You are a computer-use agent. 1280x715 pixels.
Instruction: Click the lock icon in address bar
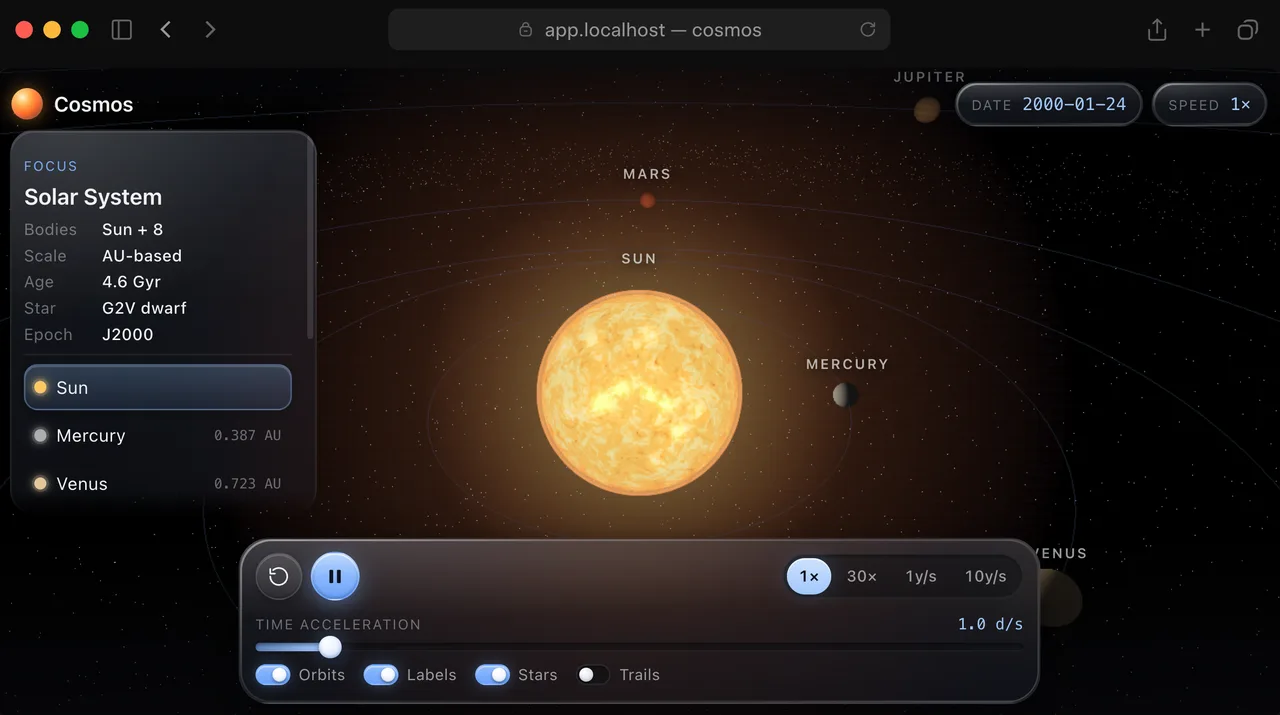(526, 30)
